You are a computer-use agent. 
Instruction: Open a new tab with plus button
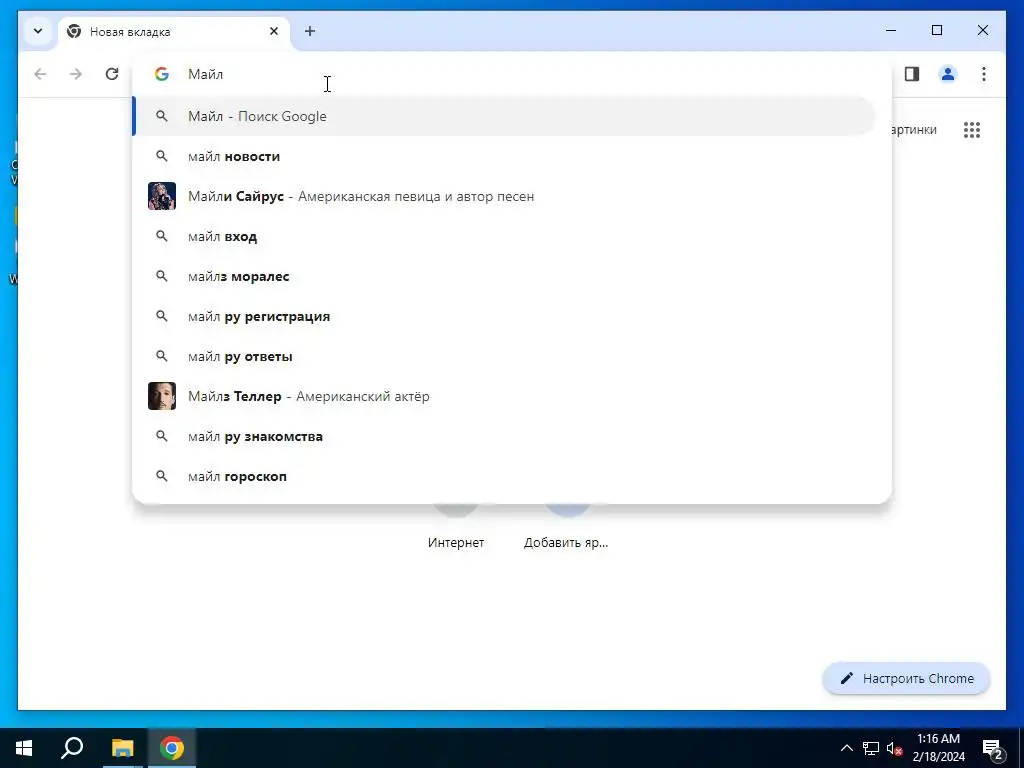coord(310,31)
